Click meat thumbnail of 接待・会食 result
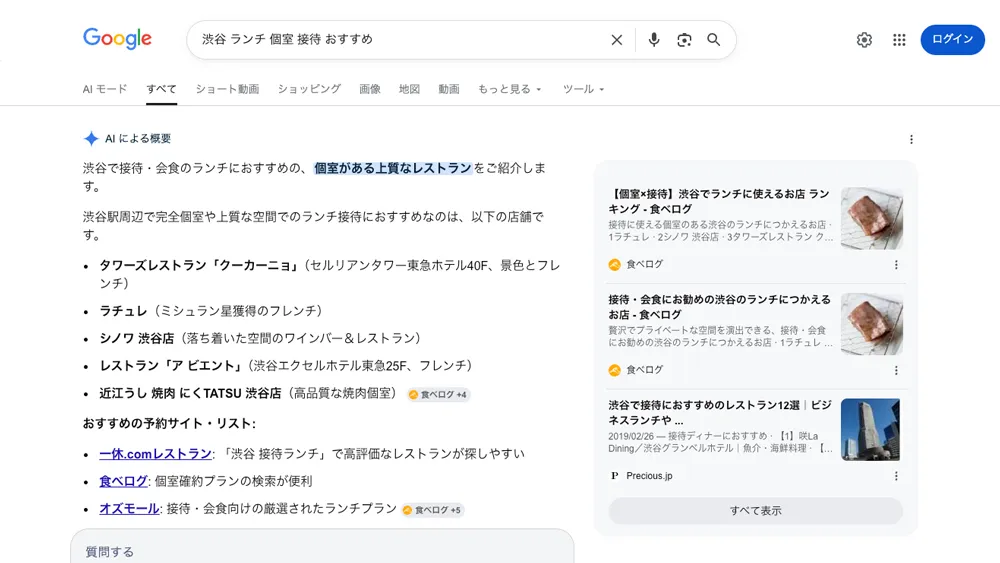 coord(871,324)
